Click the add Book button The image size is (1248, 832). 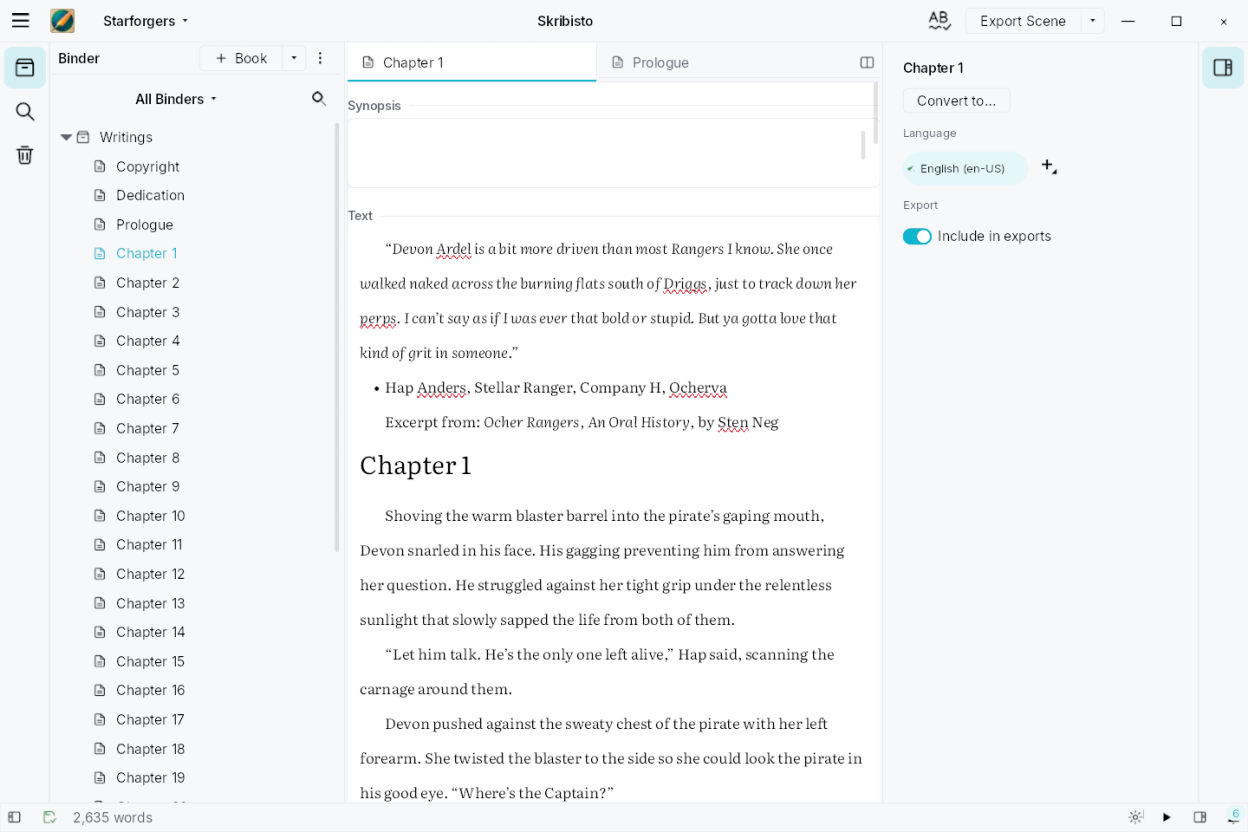(x=241, y=58)
